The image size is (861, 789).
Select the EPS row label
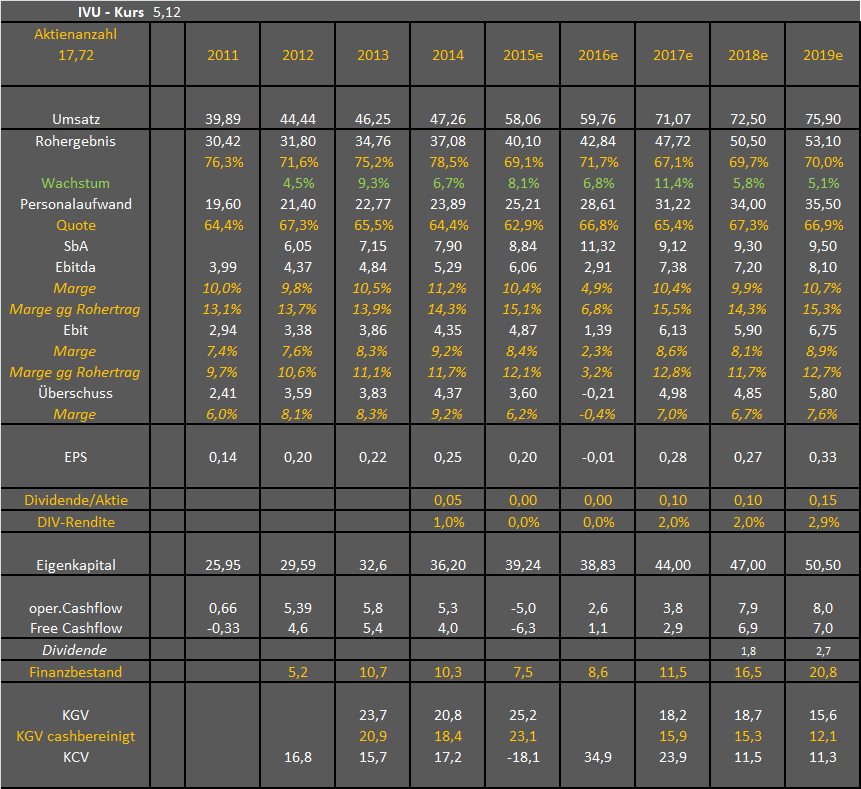pos(76,457)
